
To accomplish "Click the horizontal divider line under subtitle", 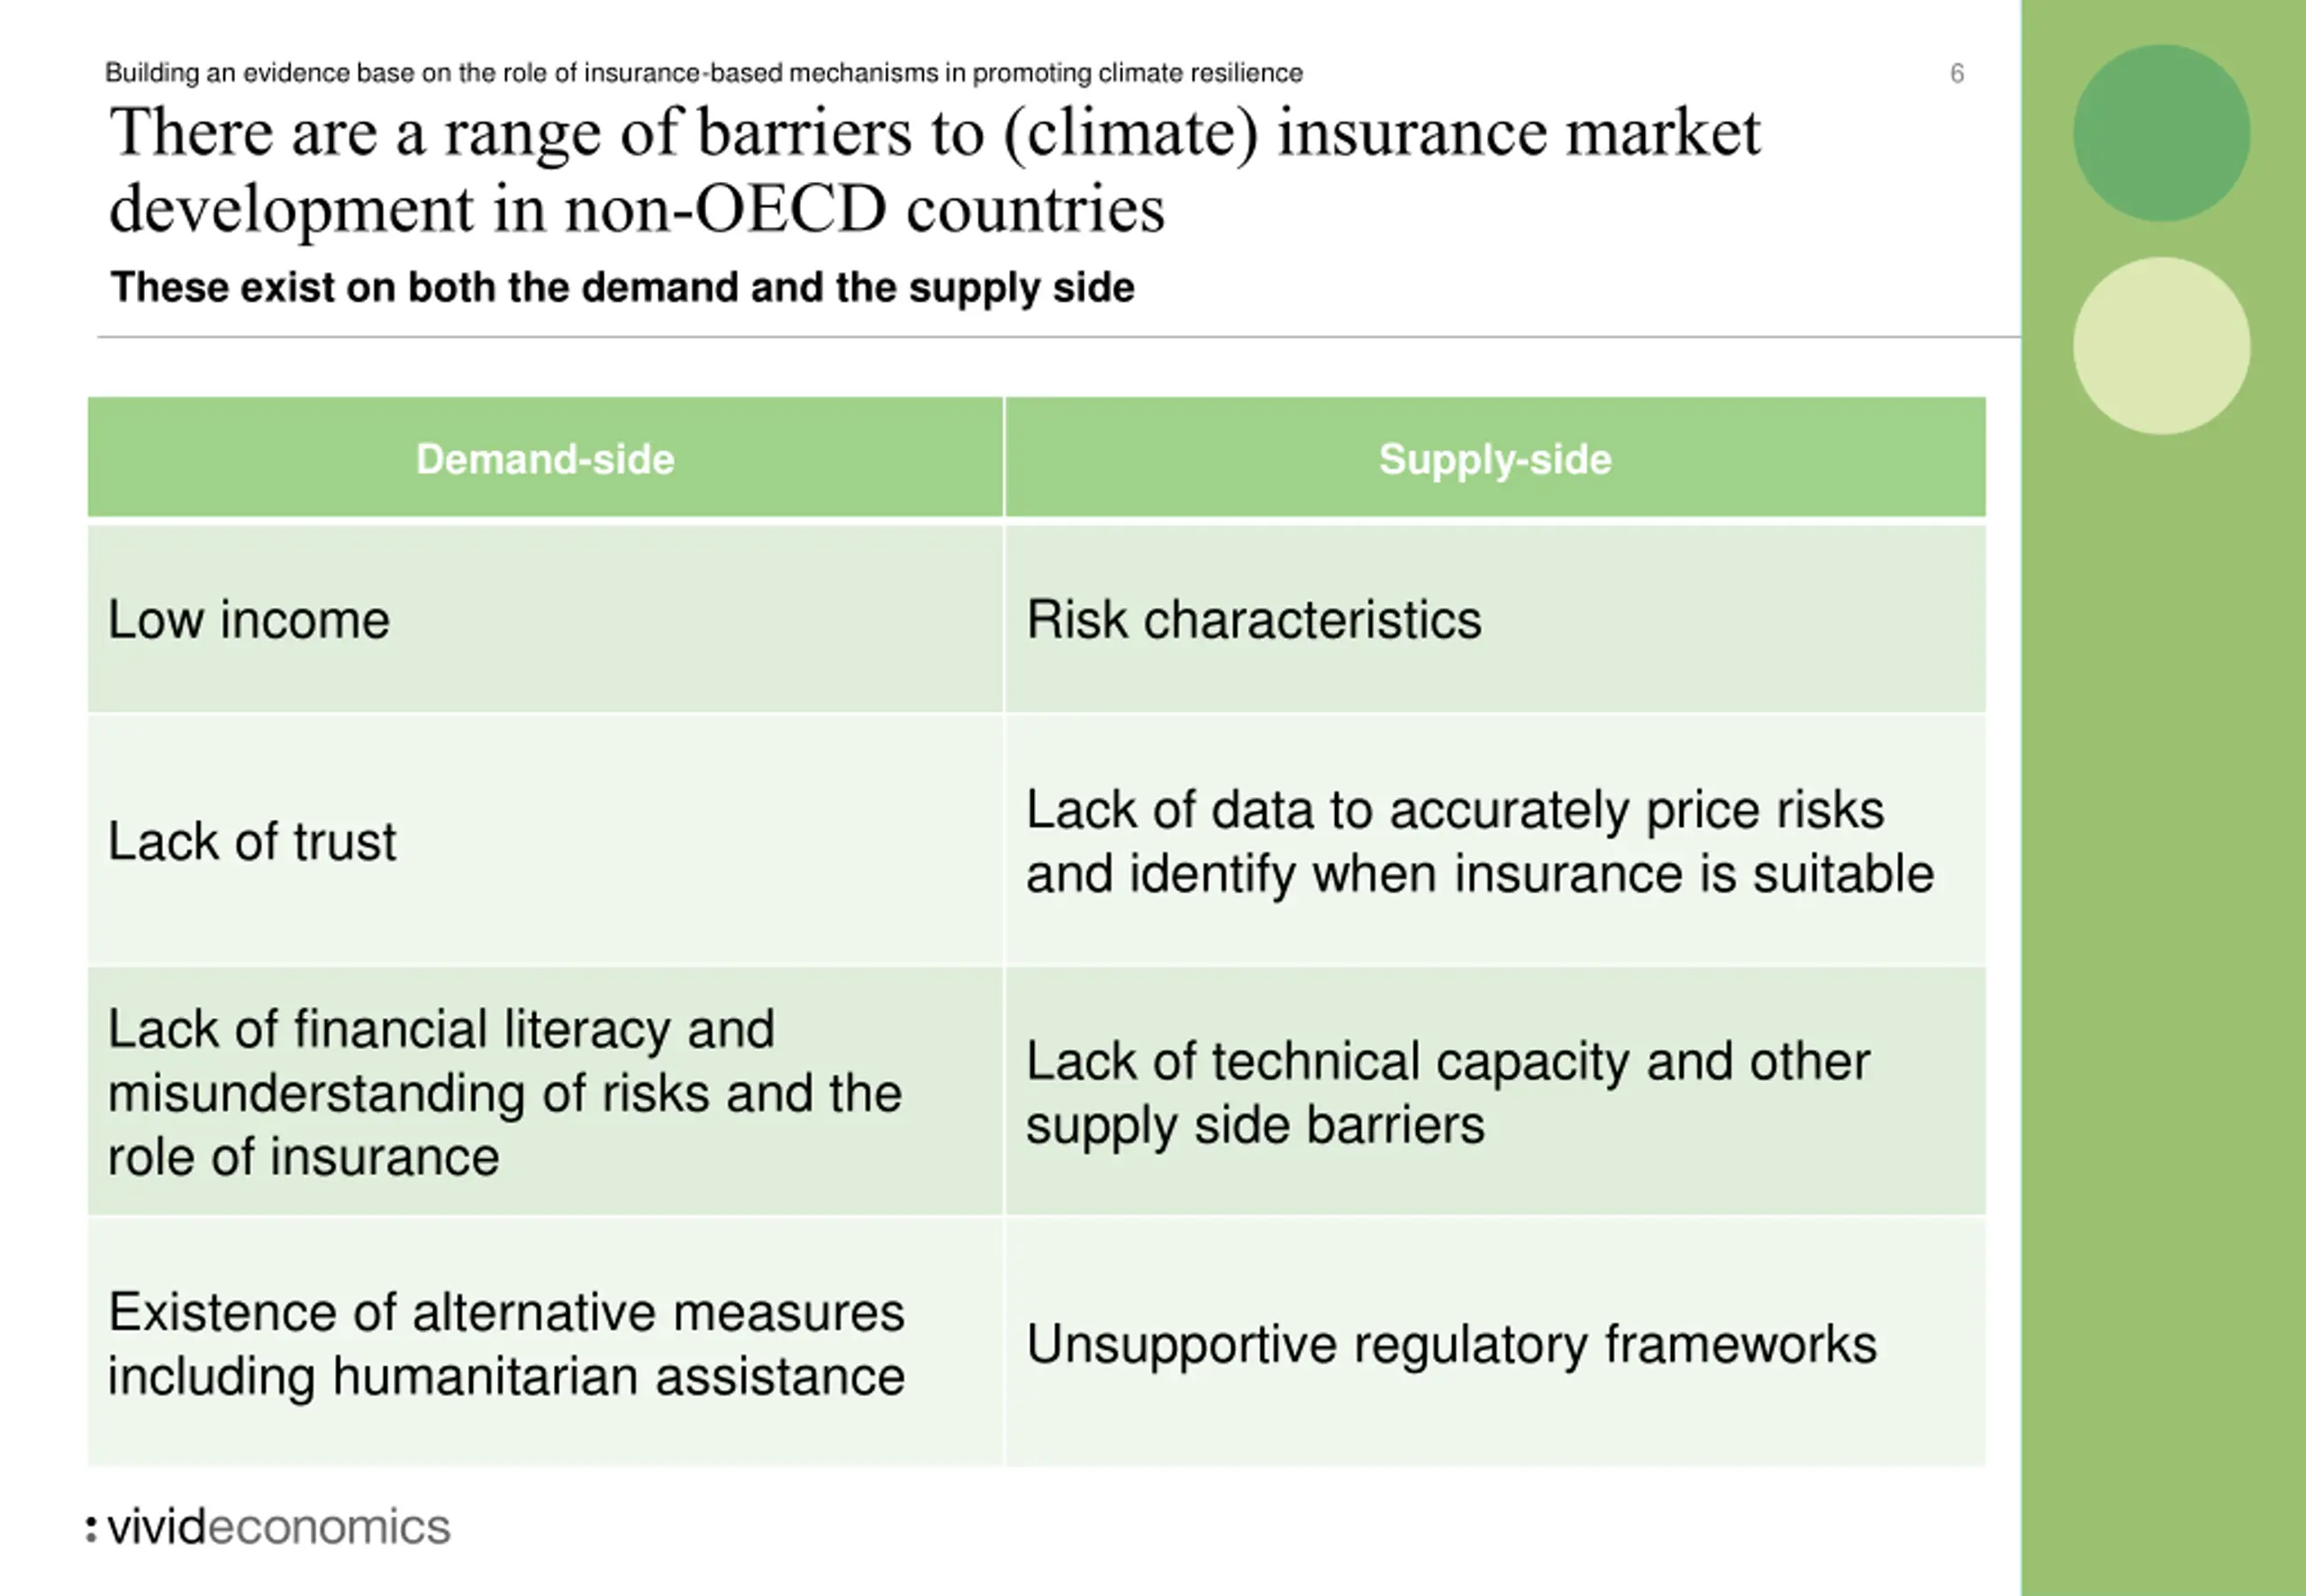I will [1058, 337].
